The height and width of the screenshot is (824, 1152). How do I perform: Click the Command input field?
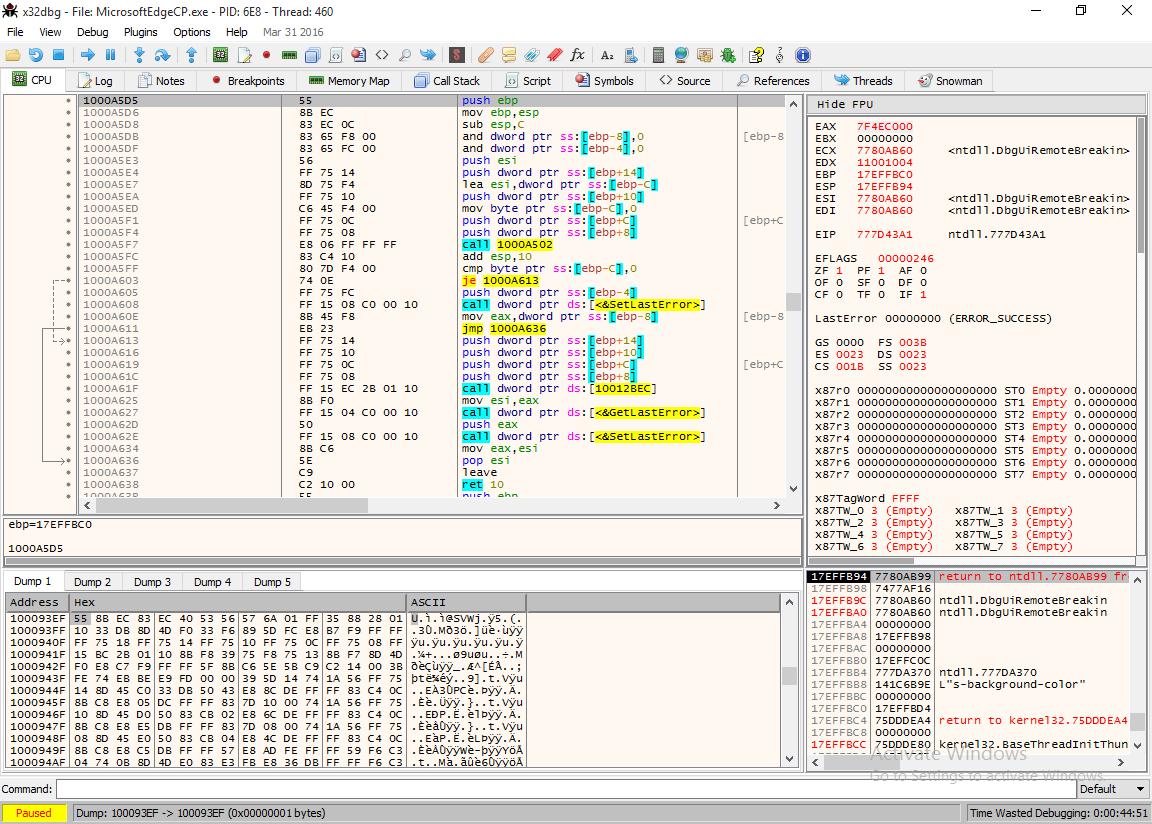tap(560, 789)
